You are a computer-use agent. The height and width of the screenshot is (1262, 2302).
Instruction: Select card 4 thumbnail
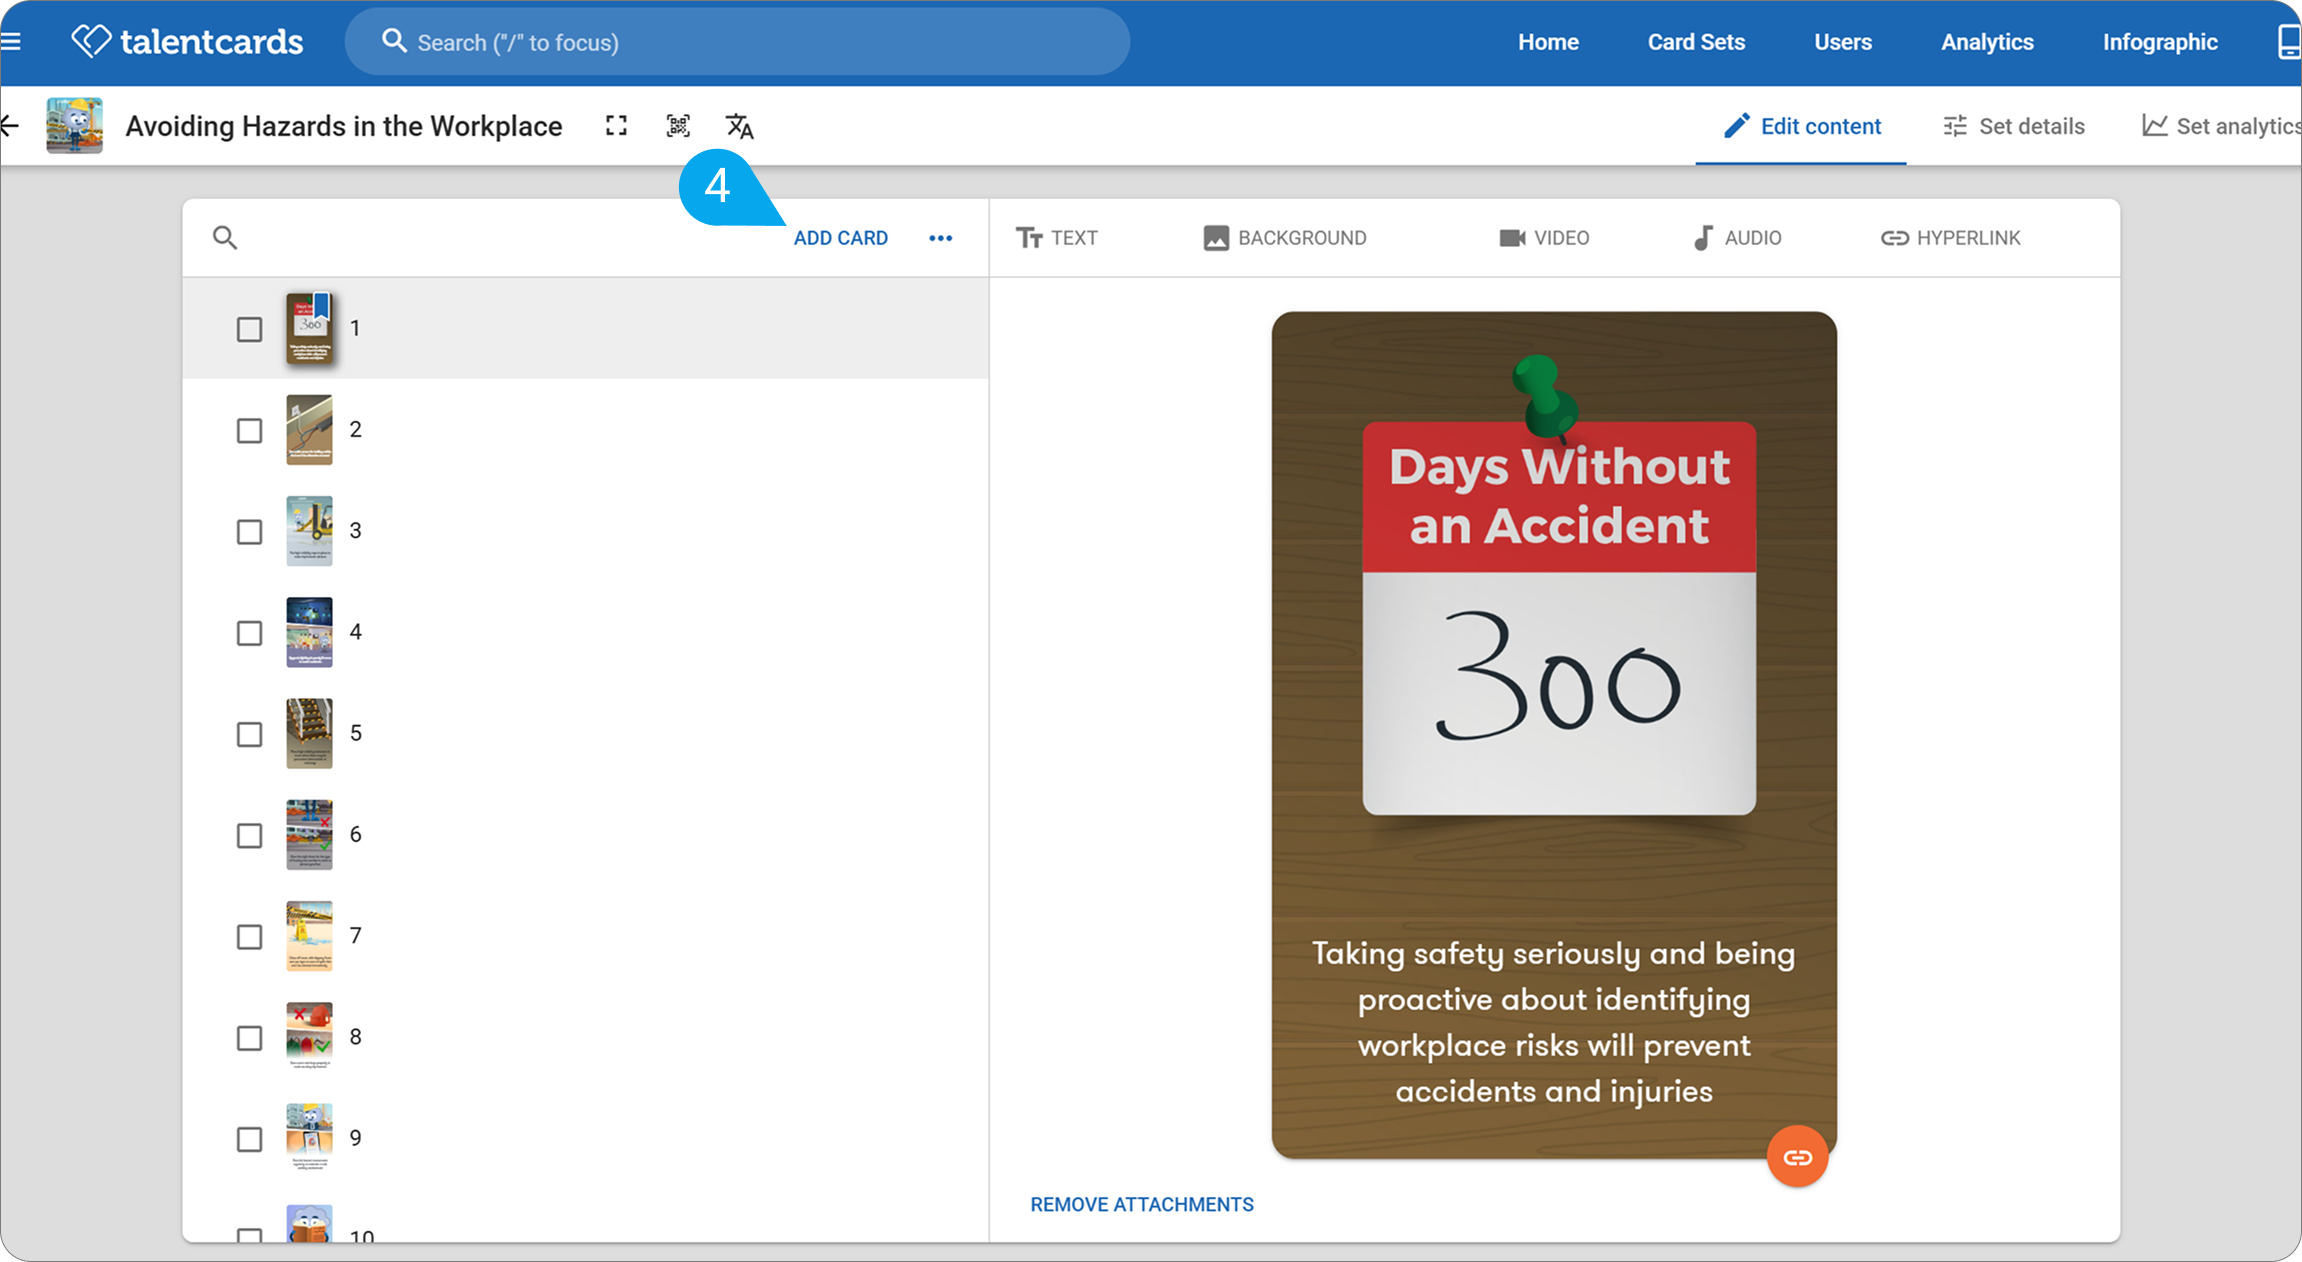click(309, 632)
